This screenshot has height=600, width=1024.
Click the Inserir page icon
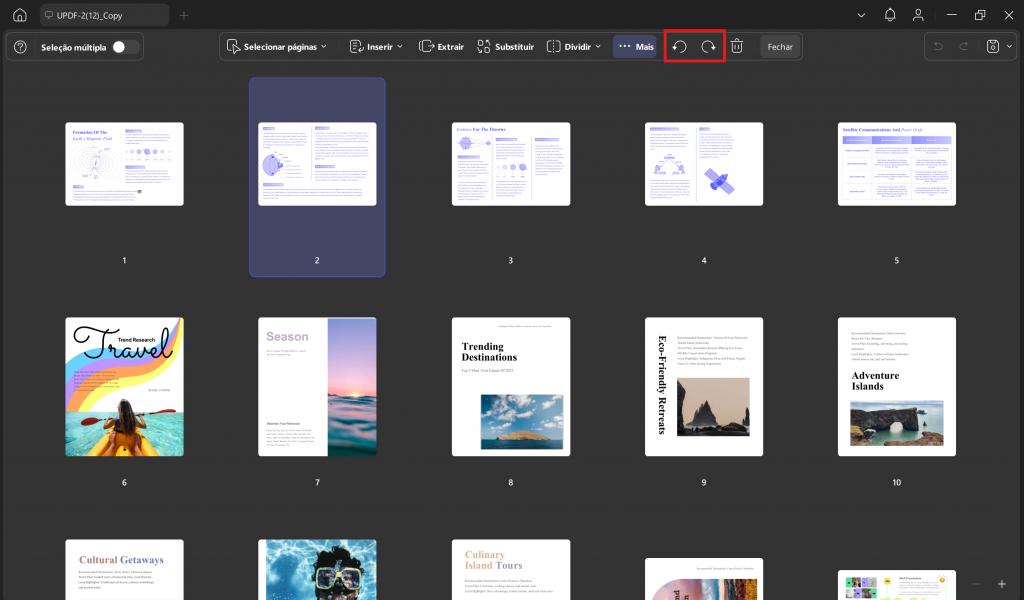click(356, 46)
